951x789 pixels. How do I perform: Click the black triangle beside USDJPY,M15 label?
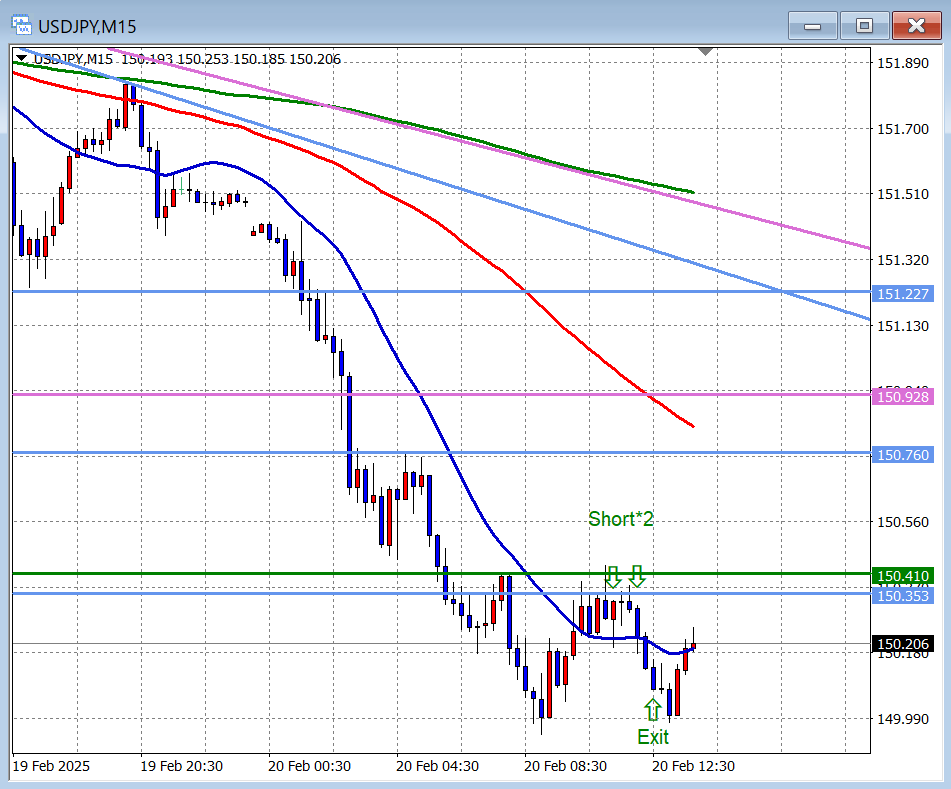21,59
